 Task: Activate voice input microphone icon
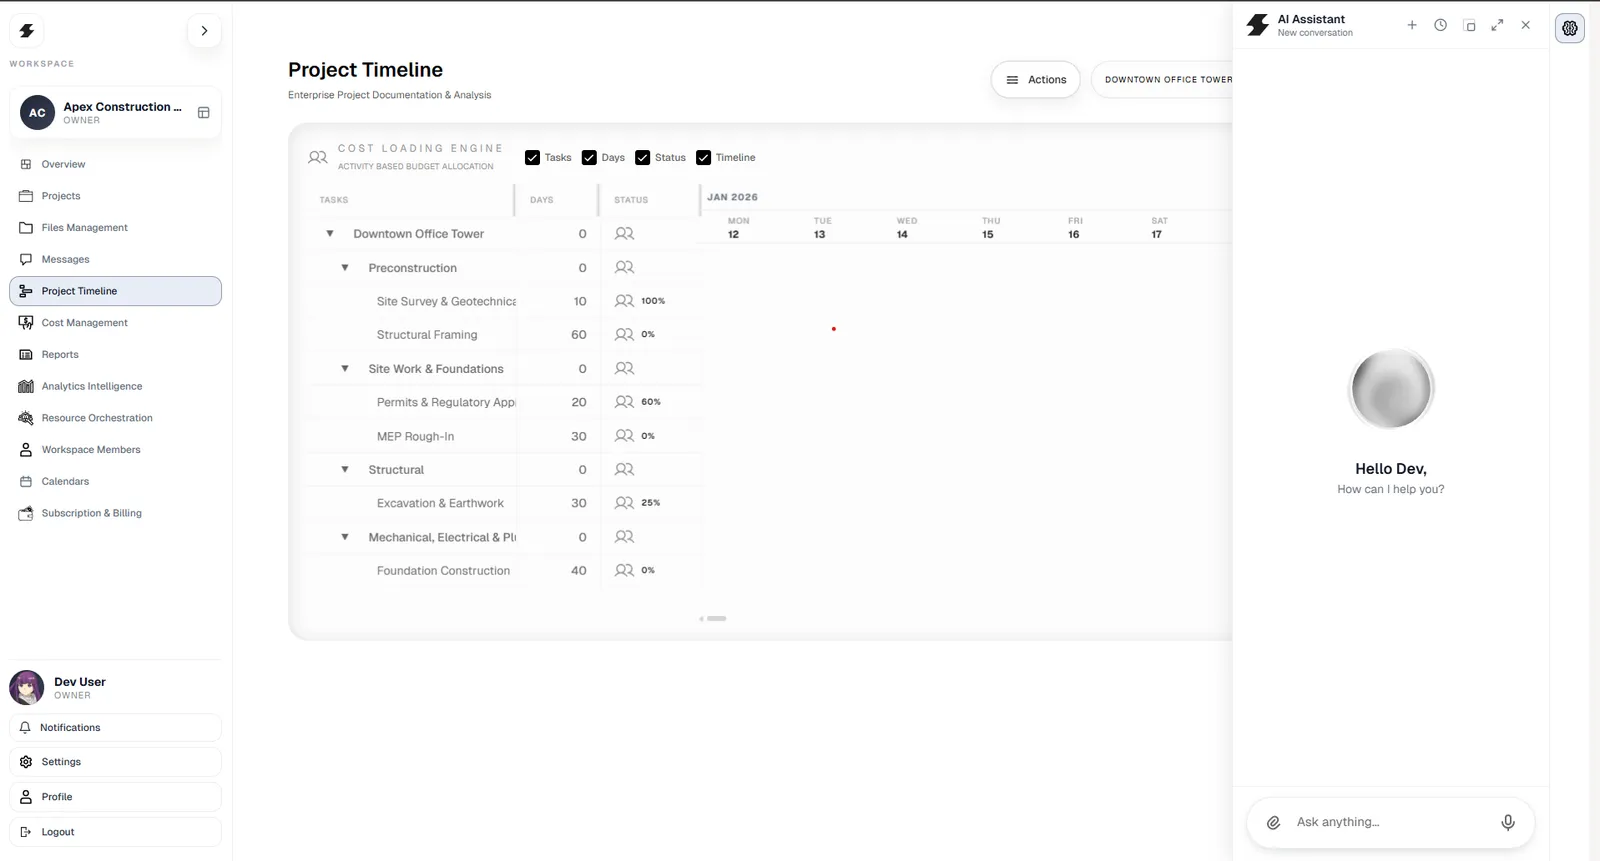point(1508,822)
